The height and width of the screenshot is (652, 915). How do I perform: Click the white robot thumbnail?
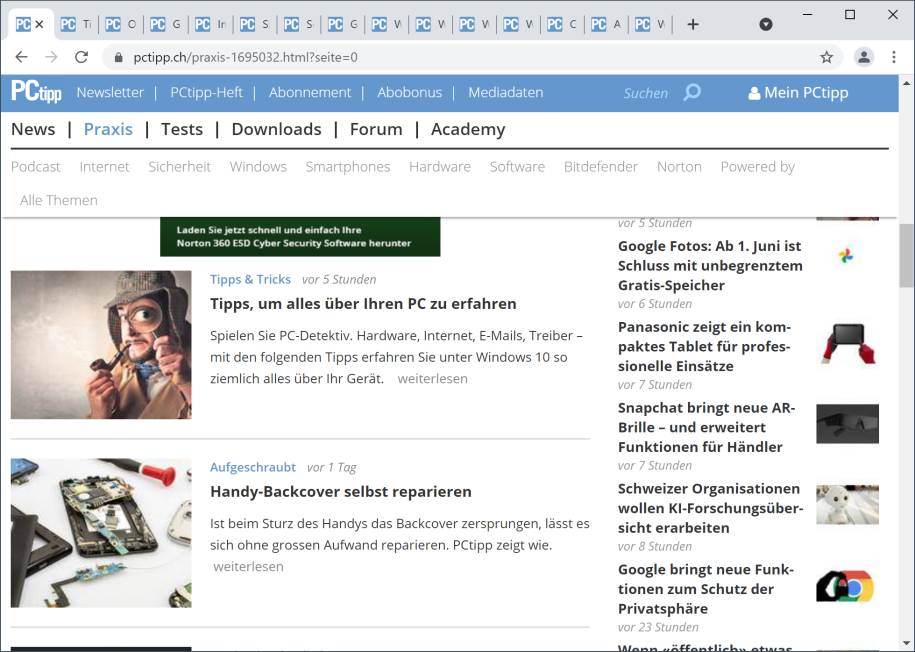(847, 504)
